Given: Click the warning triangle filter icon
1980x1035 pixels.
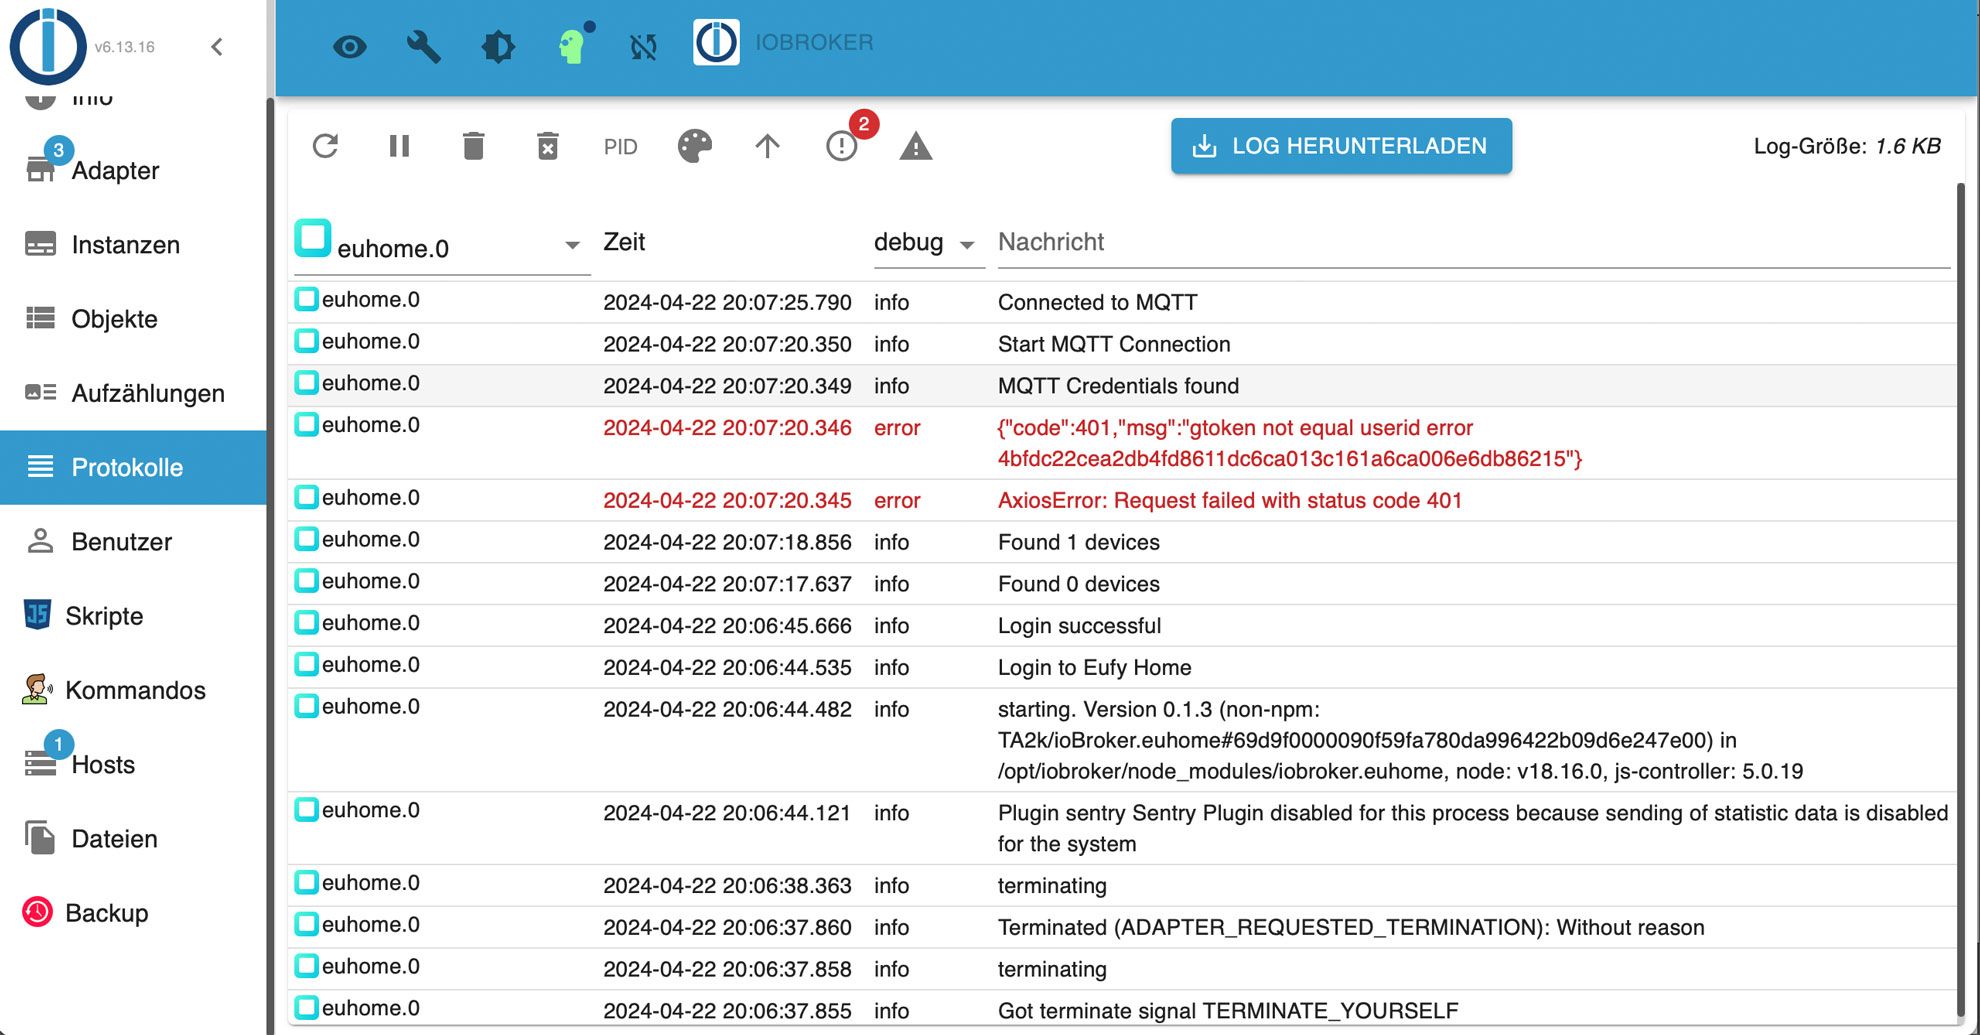Looking at the screenshot, I should point(916,146).
